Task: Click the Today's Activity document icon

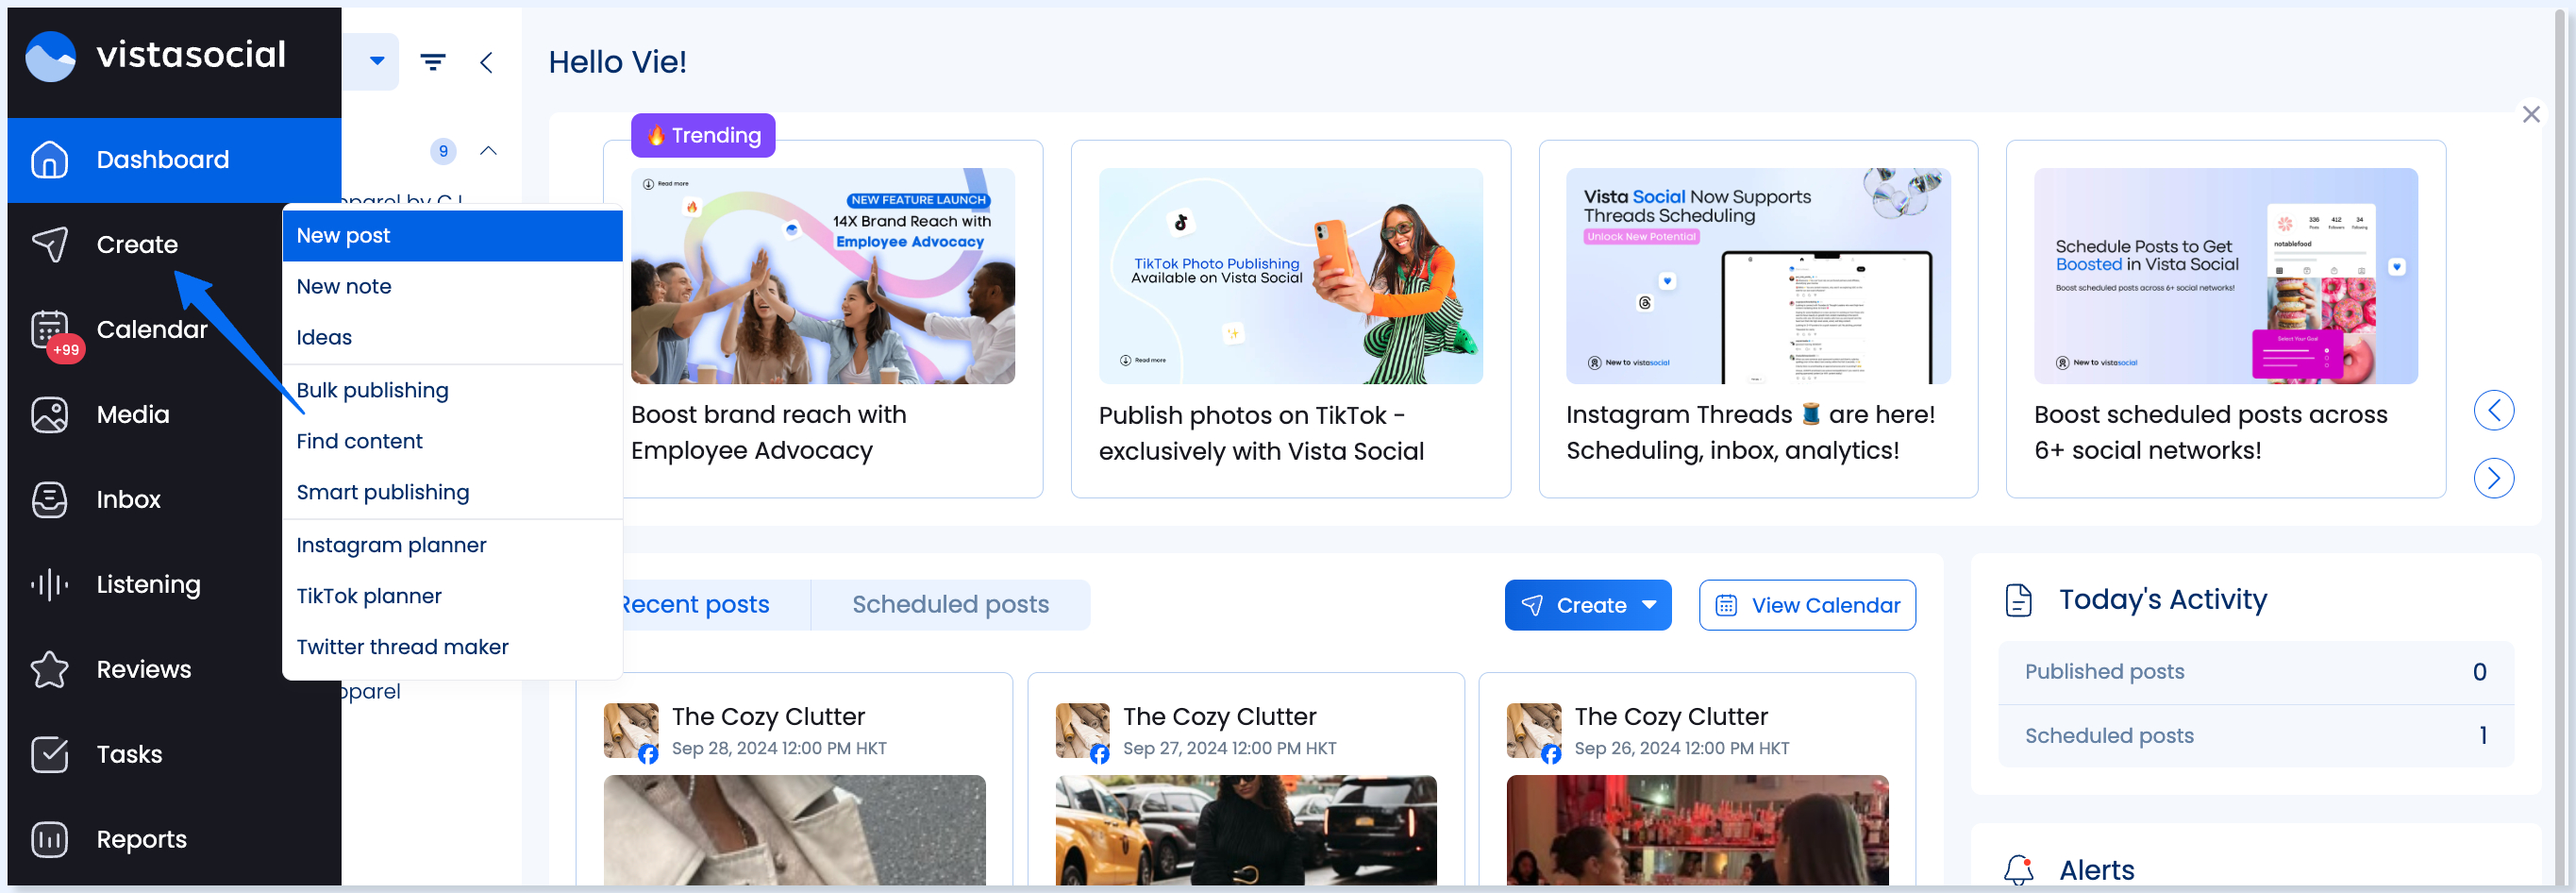Action: pyautogui.click(x=2019, y=600)
